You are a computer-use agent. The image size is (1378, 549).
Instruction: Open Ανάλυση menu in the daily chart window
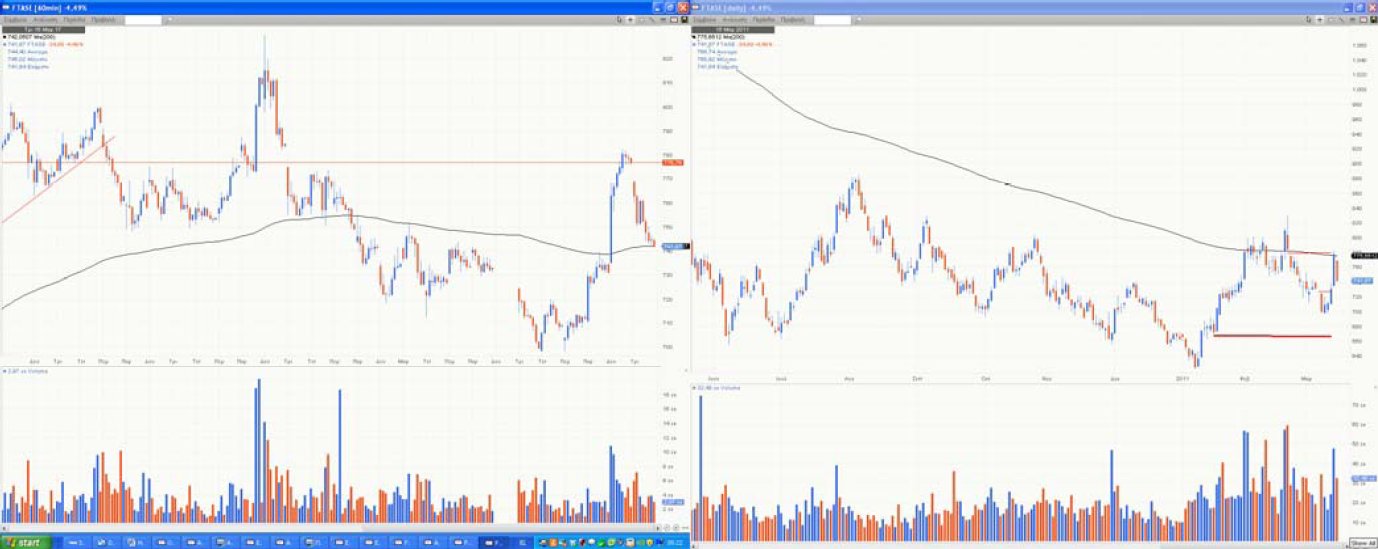coord(732,19)
